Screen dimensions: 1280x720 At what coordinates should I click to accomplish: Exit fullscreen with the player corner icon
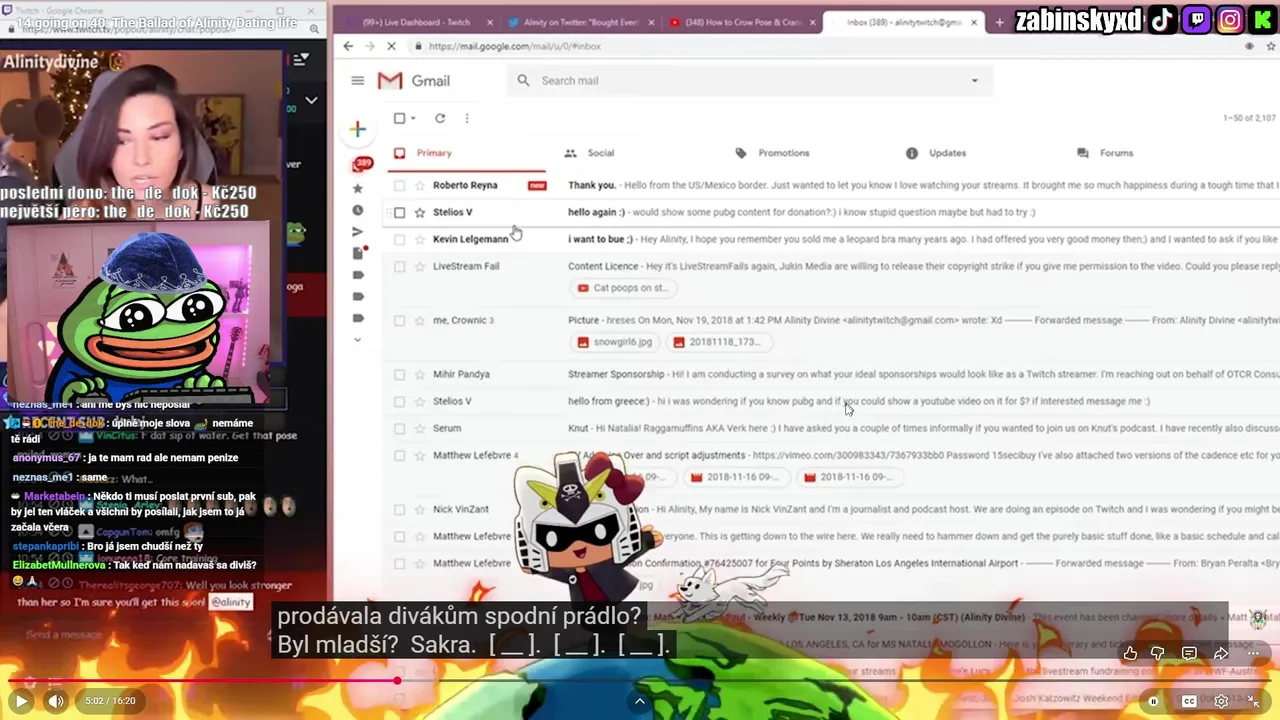click(x=1255, y=701)
